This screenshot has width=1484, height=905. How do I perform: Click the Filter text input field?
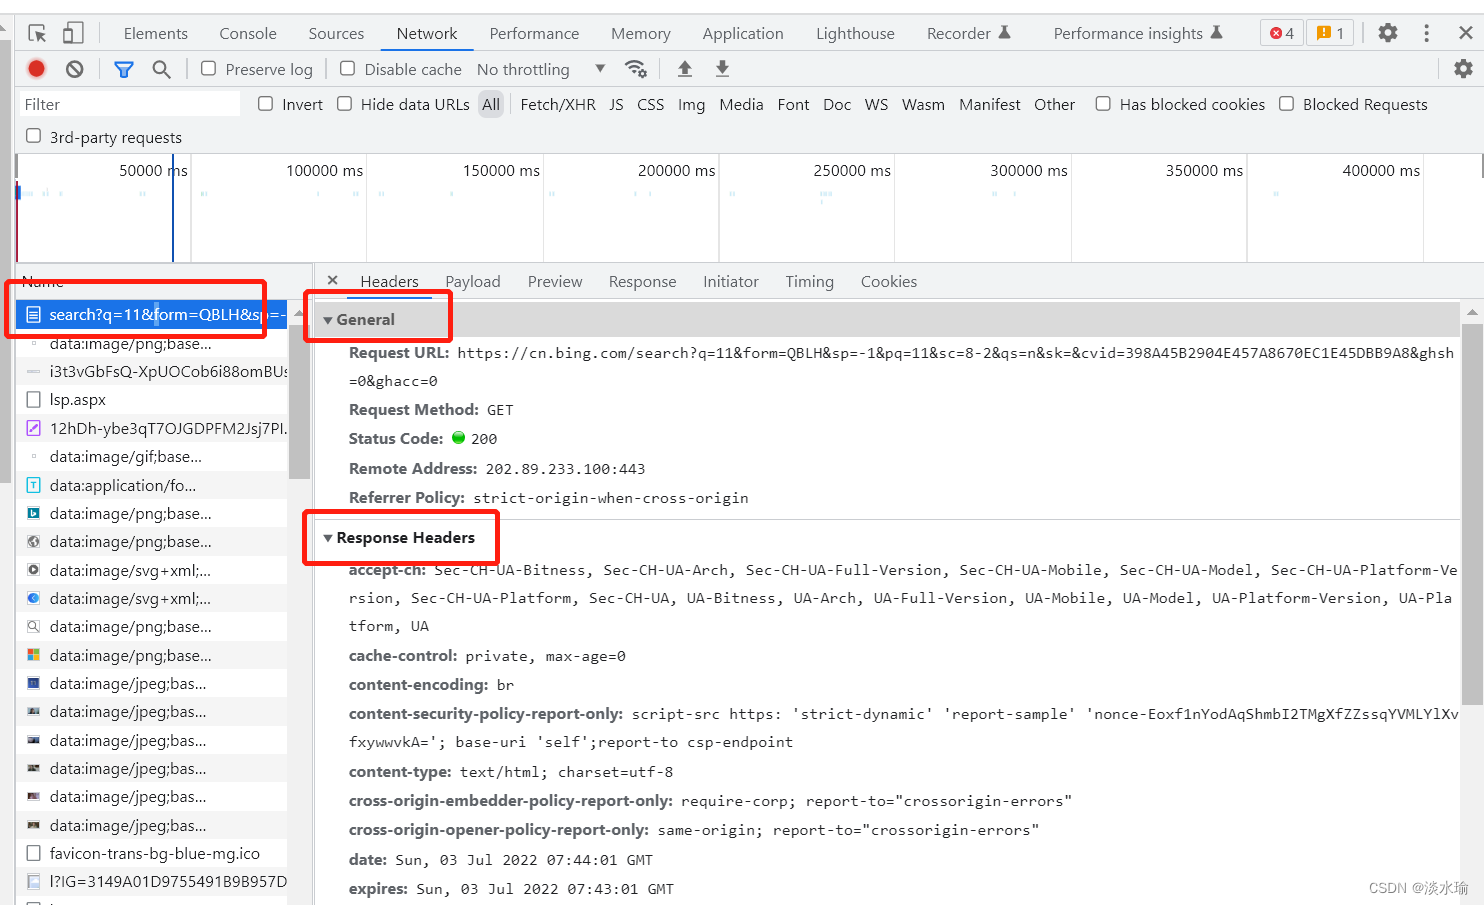coord(131,104)
